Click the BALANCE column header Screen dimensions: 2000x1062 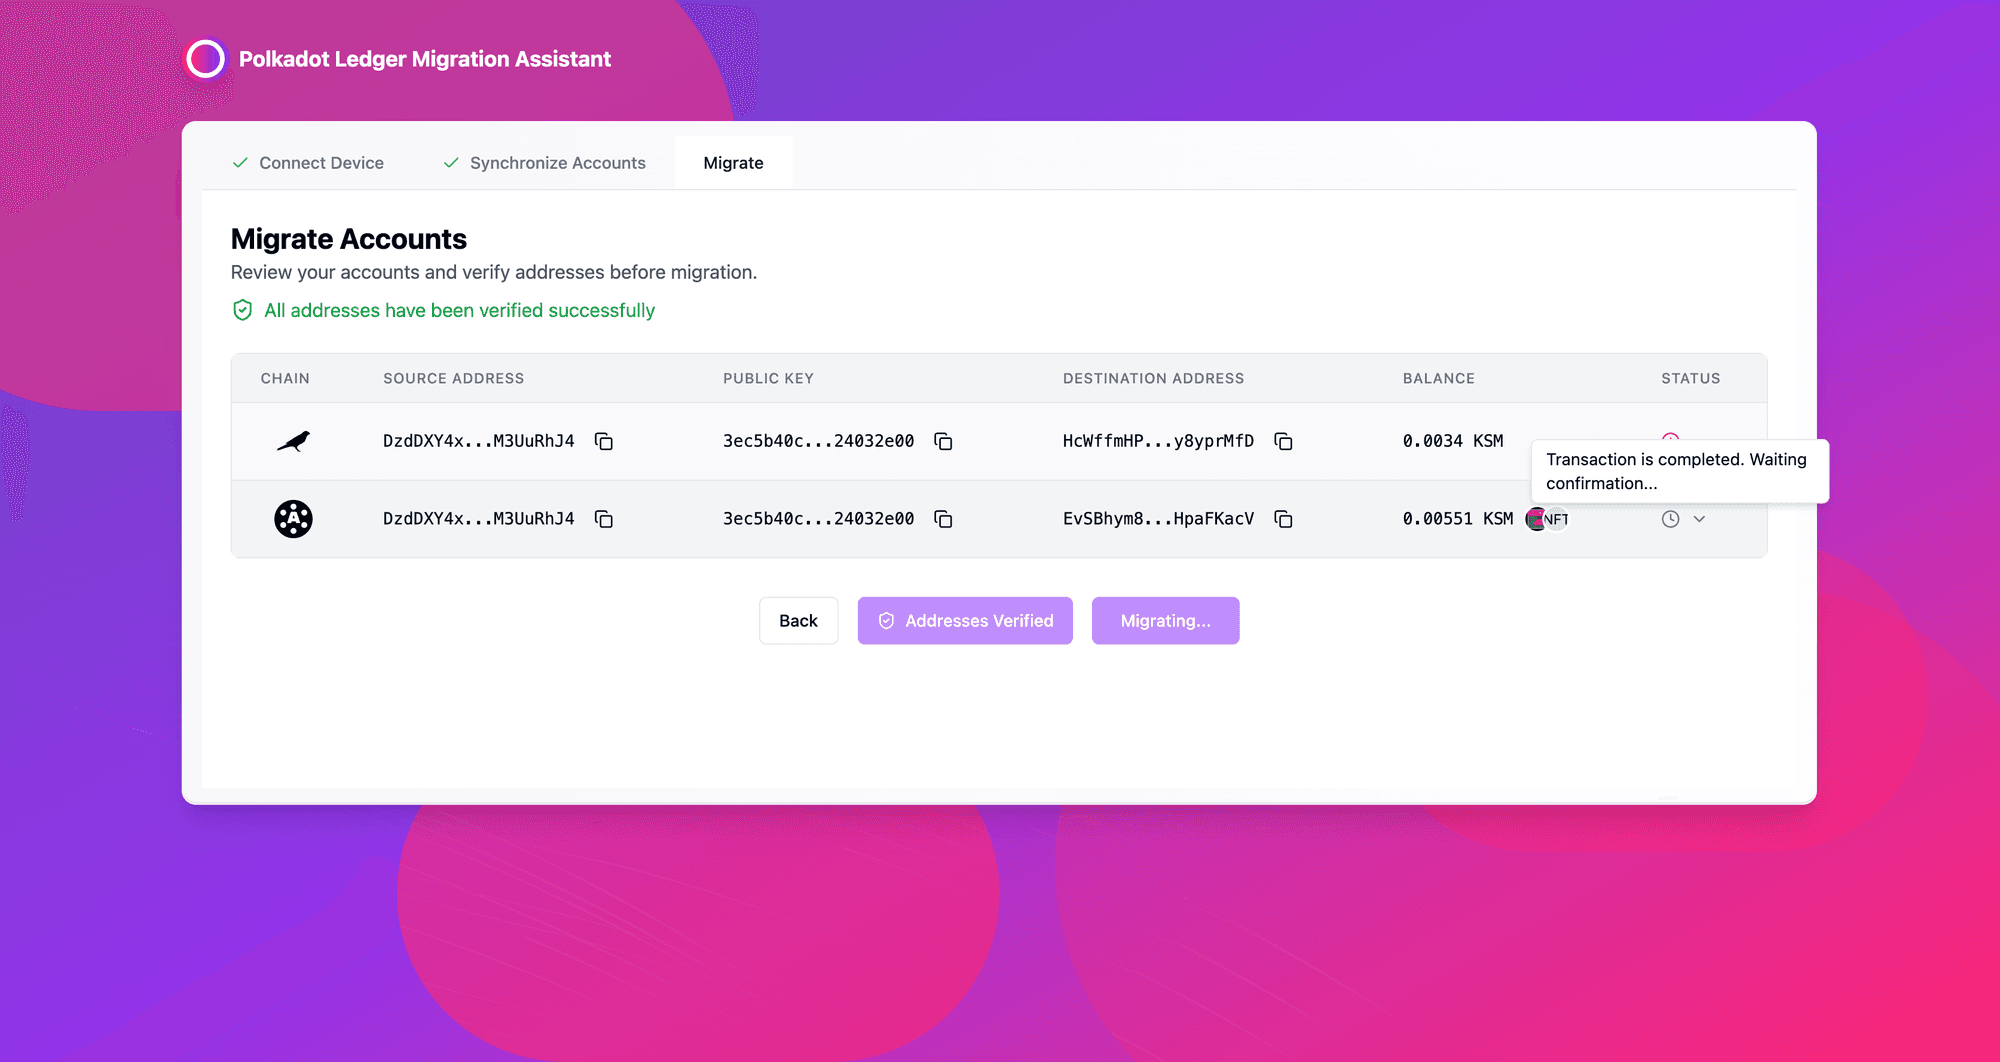[1438, 378]
